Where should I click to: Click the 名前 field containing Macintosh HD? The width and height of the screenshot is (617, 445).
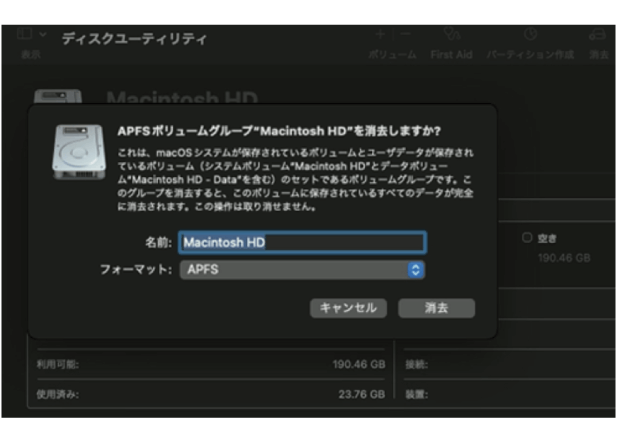point(301,242)
